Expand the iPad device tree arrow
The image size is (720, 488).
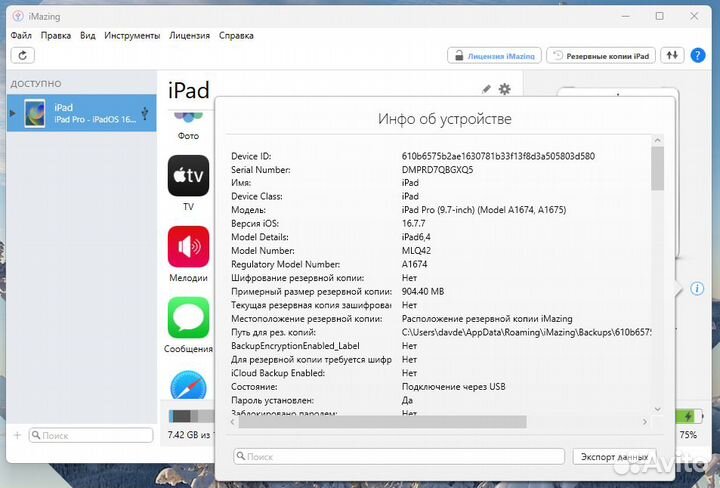(x=12, y=113)
